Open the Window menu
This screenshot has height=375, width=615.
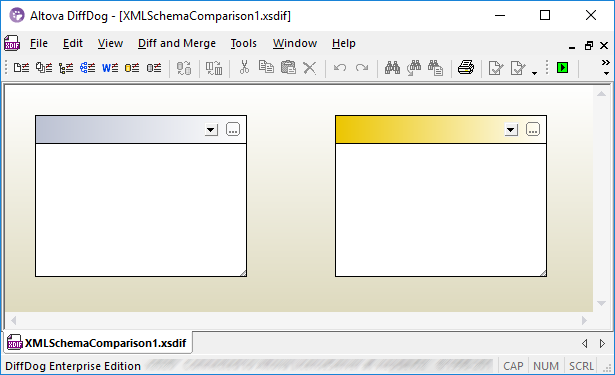(295, 43)
